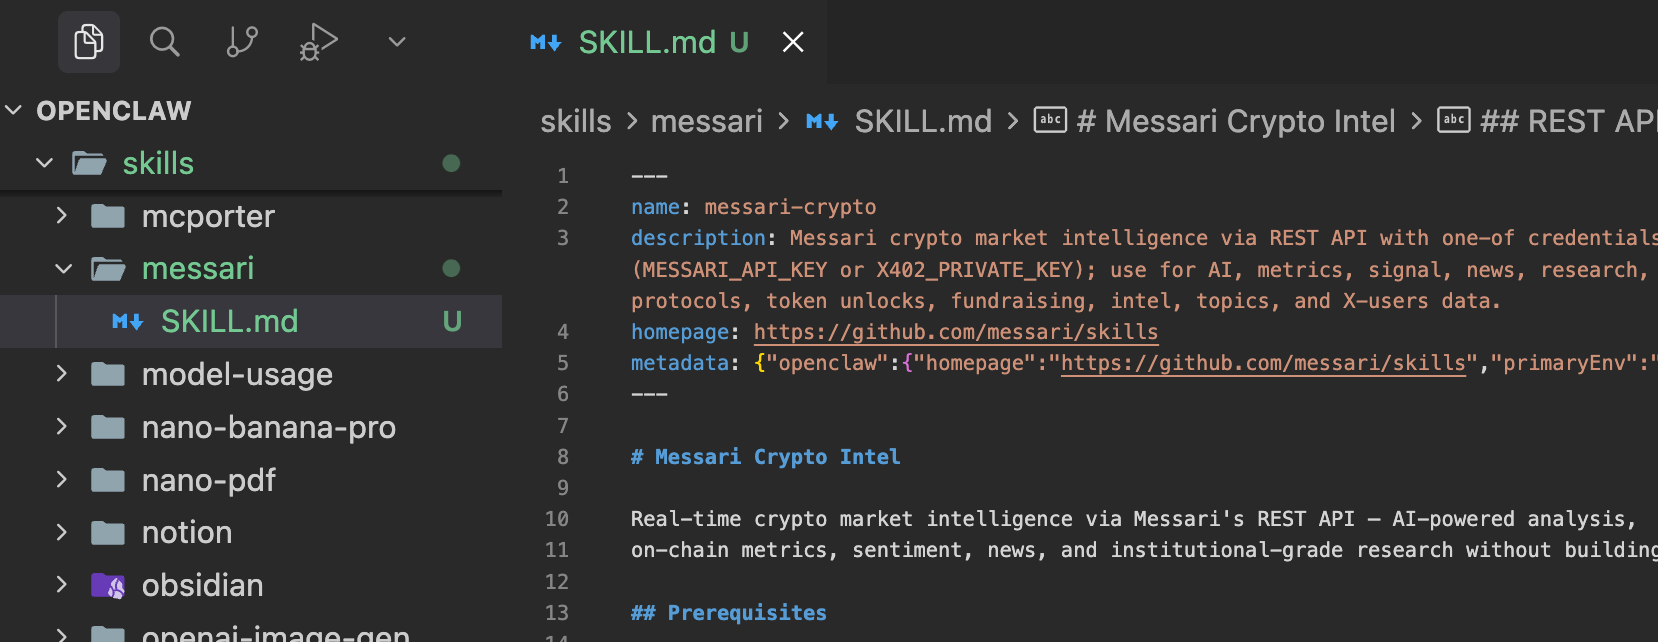
Task: Click the abc symbol icon in the breadcrumb
Action: click(x=1050, y=120)
